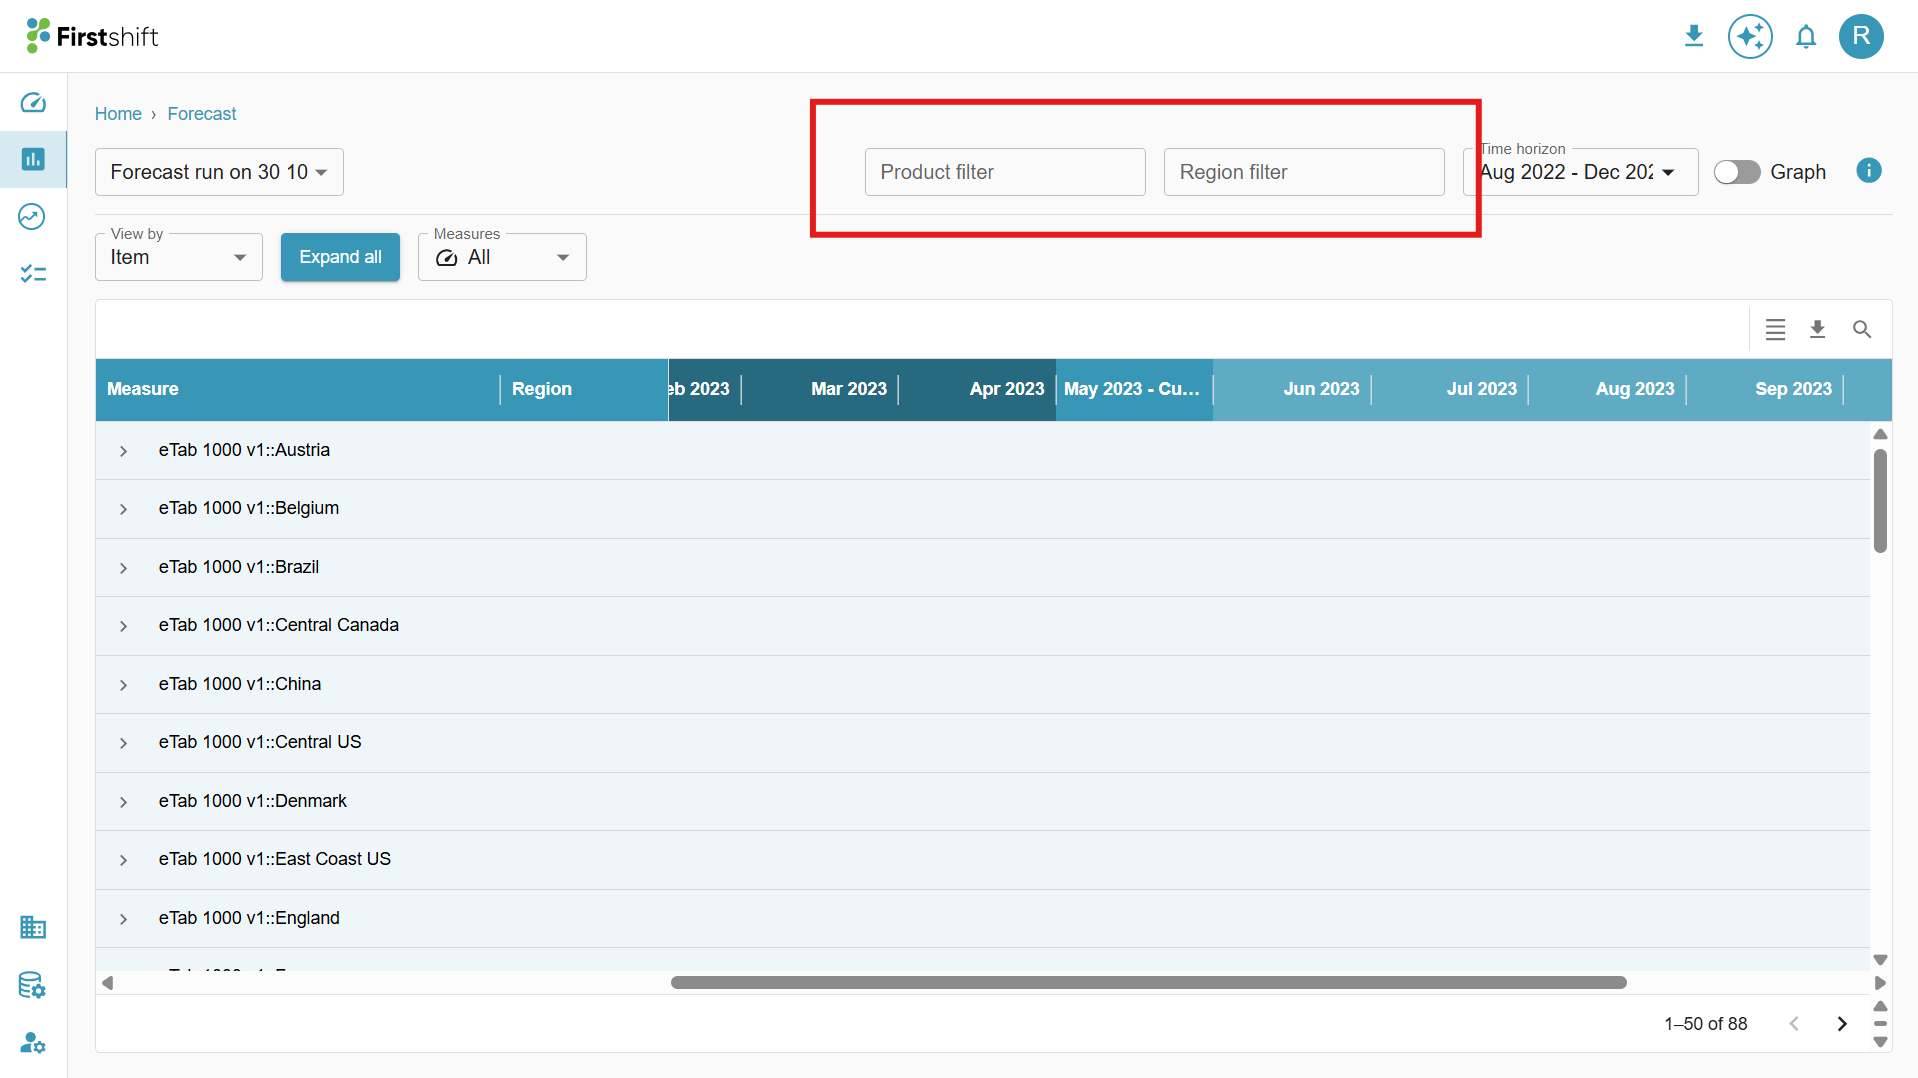Open the download icon in top bar

point(1693,37)
